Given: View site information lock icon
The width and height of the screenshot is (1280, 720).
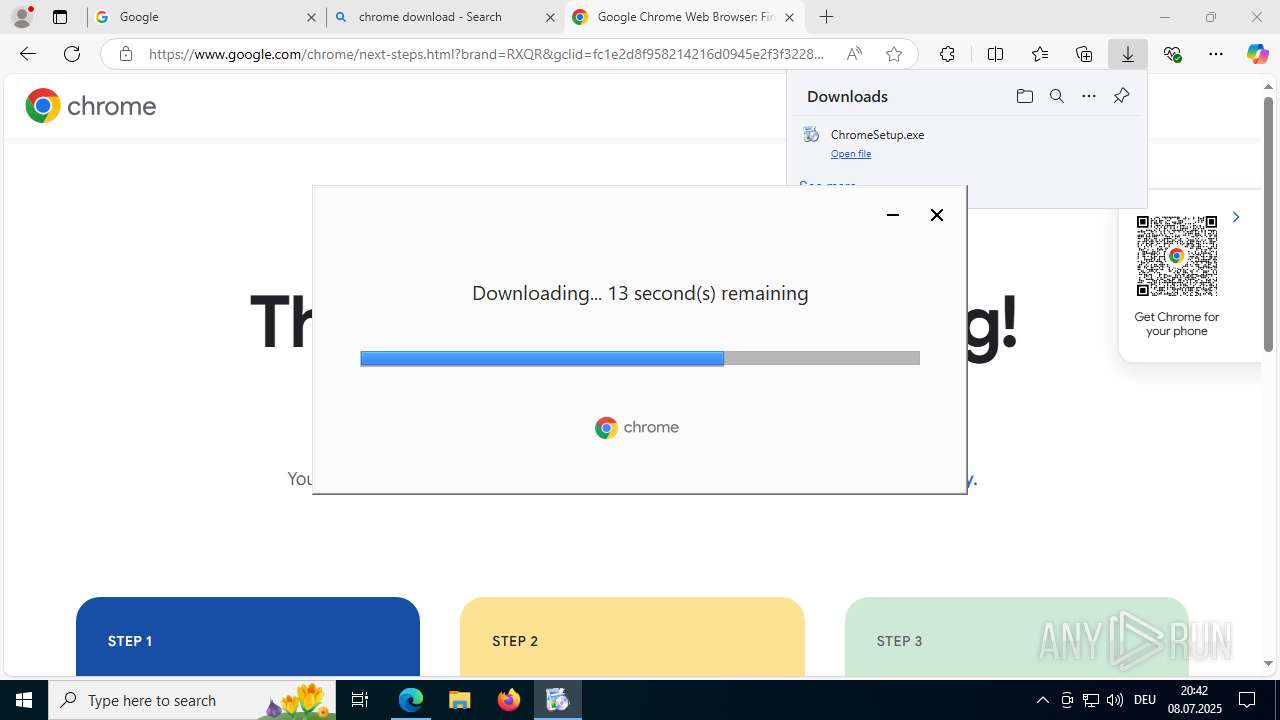Looking at the screenshot, I should pos(125,54).
